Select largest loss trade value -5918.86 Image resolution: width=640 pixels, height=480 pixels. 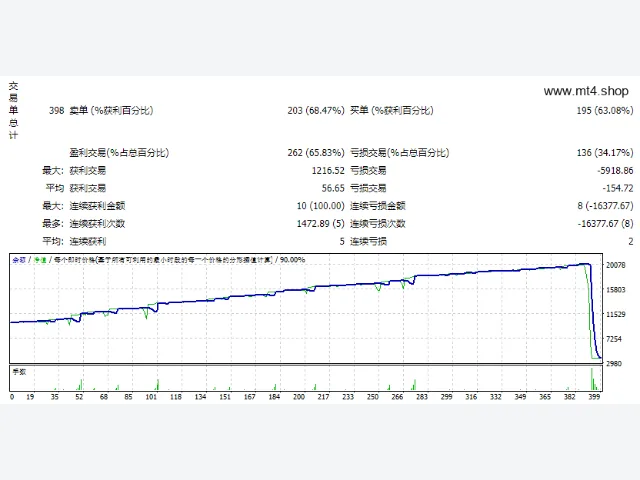pos(615,171)
